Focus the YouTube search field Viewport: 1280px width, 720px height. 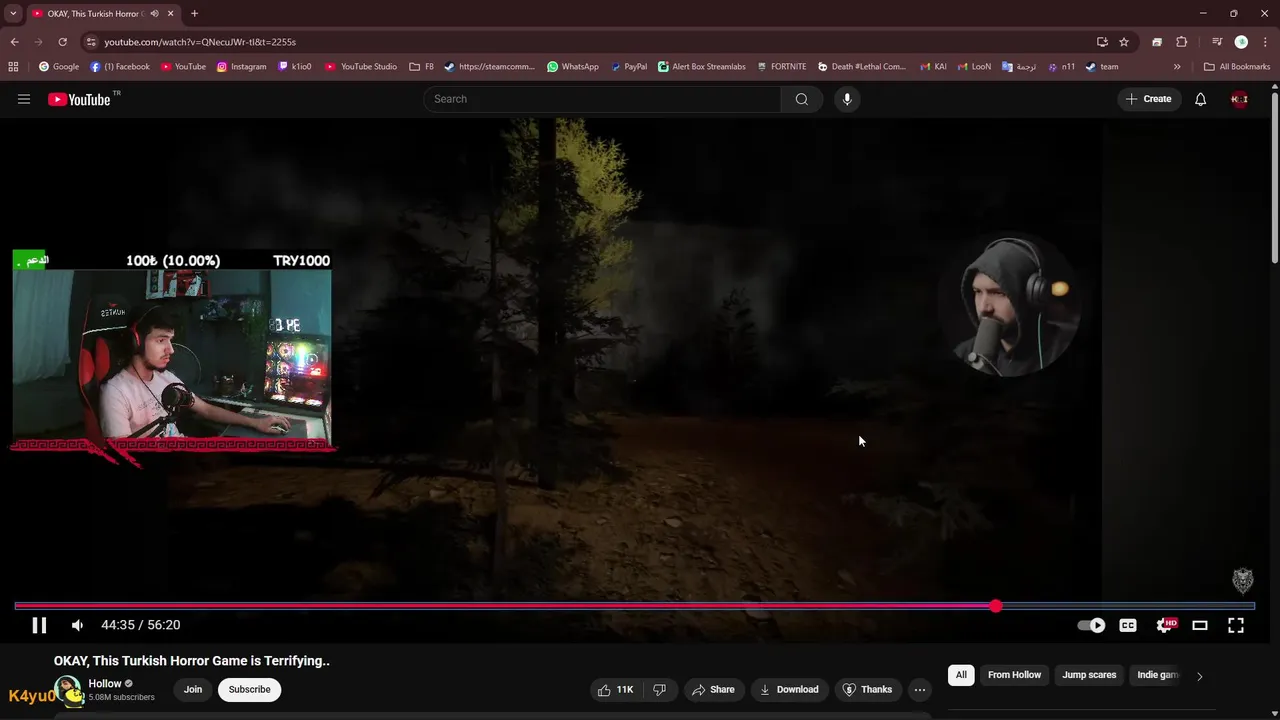pos(602,99)
